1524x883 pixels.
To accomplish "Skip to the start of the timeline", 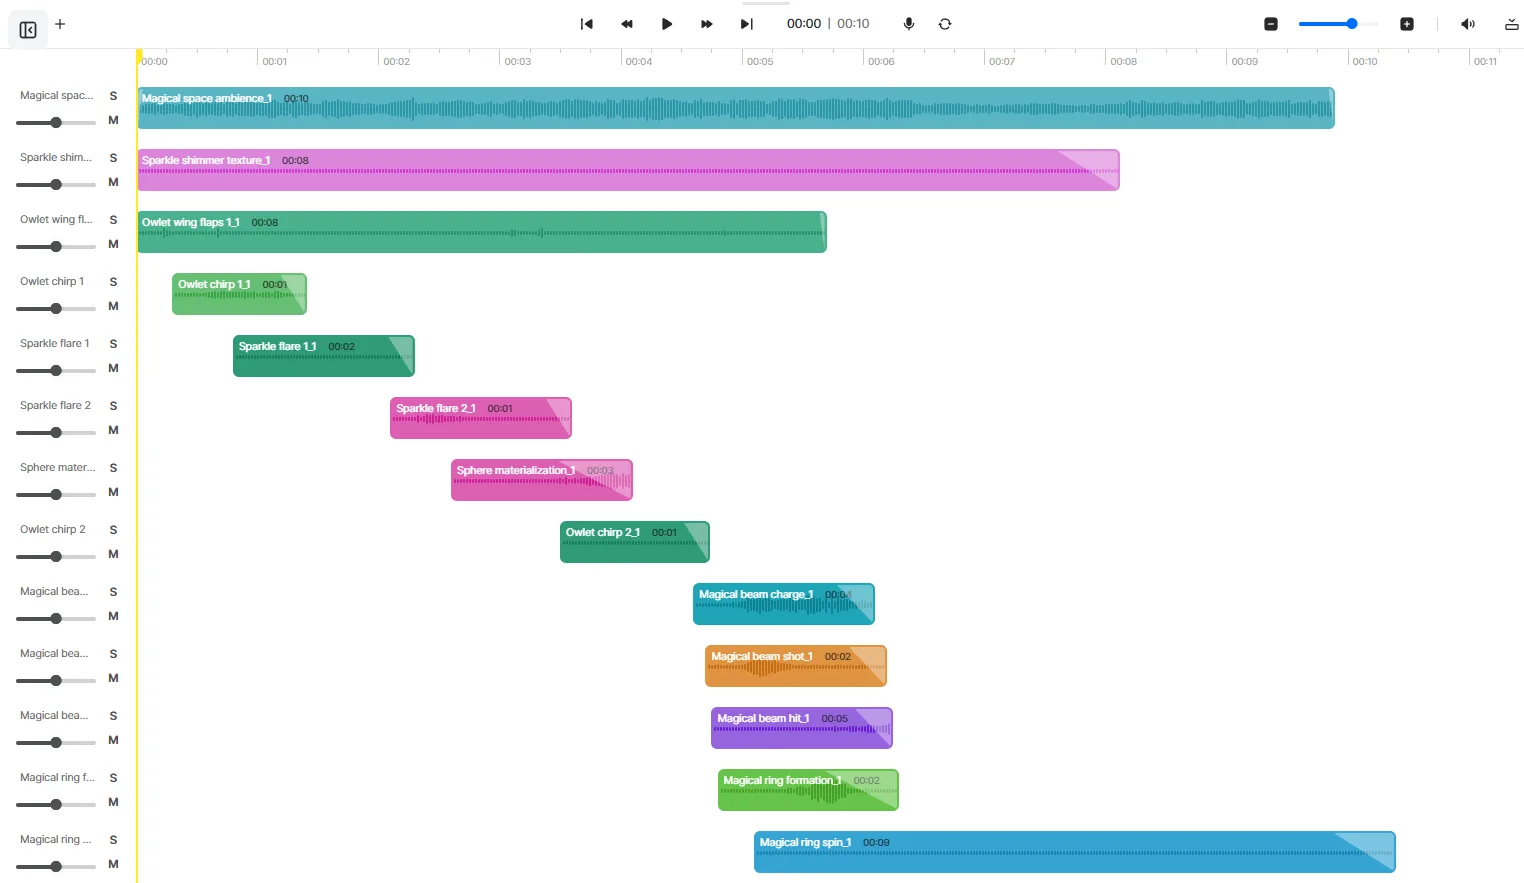I will 587,24.
